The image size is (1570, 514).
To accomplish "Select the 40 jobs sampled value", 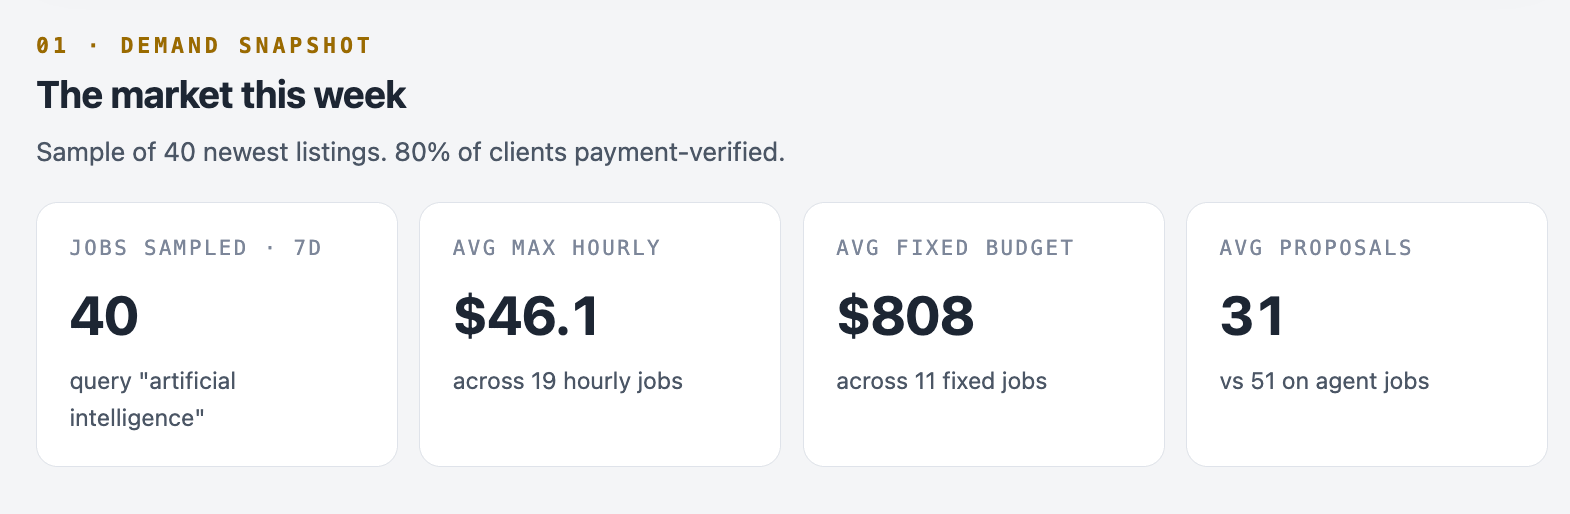I will click(x=104, y=316).
